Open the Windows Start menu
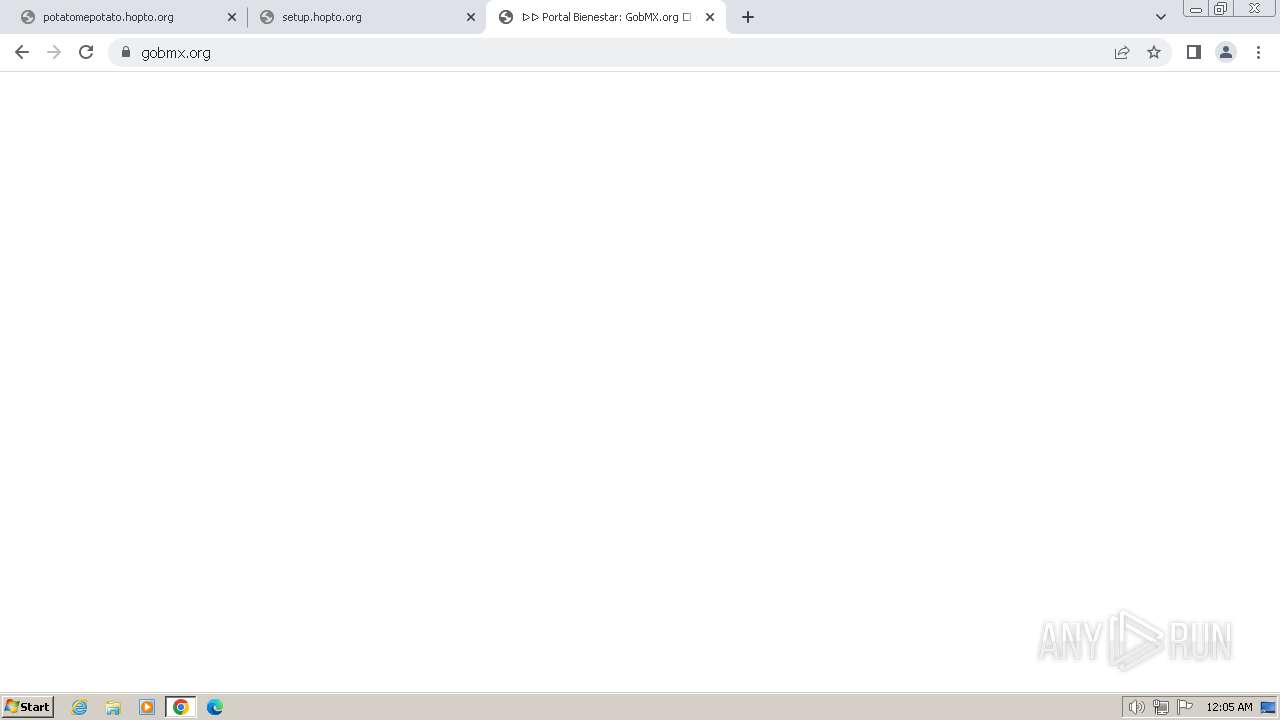1280x720 pixels. point(28,706)
